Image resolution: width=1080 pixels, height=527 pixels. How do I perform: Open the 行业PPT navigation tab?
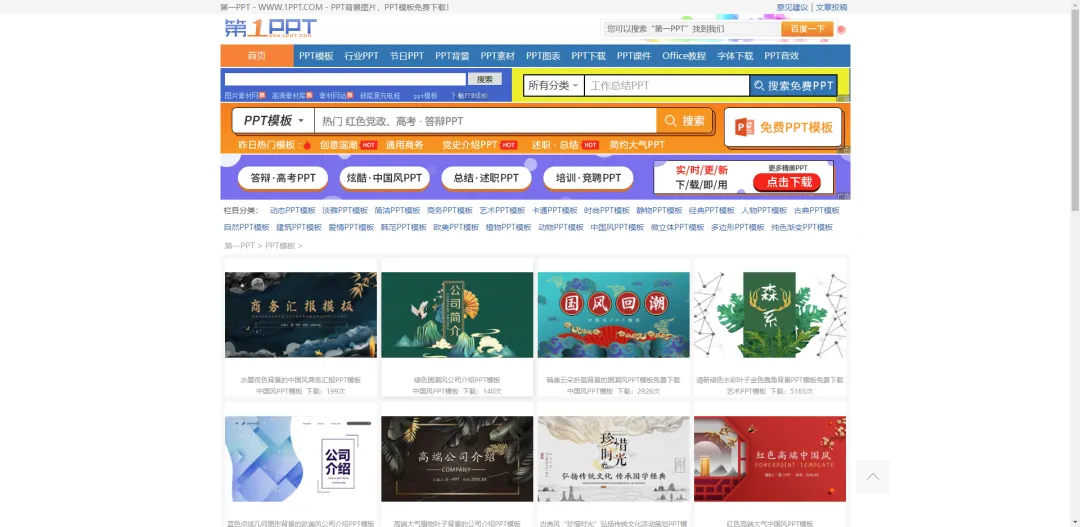[362, 56]
